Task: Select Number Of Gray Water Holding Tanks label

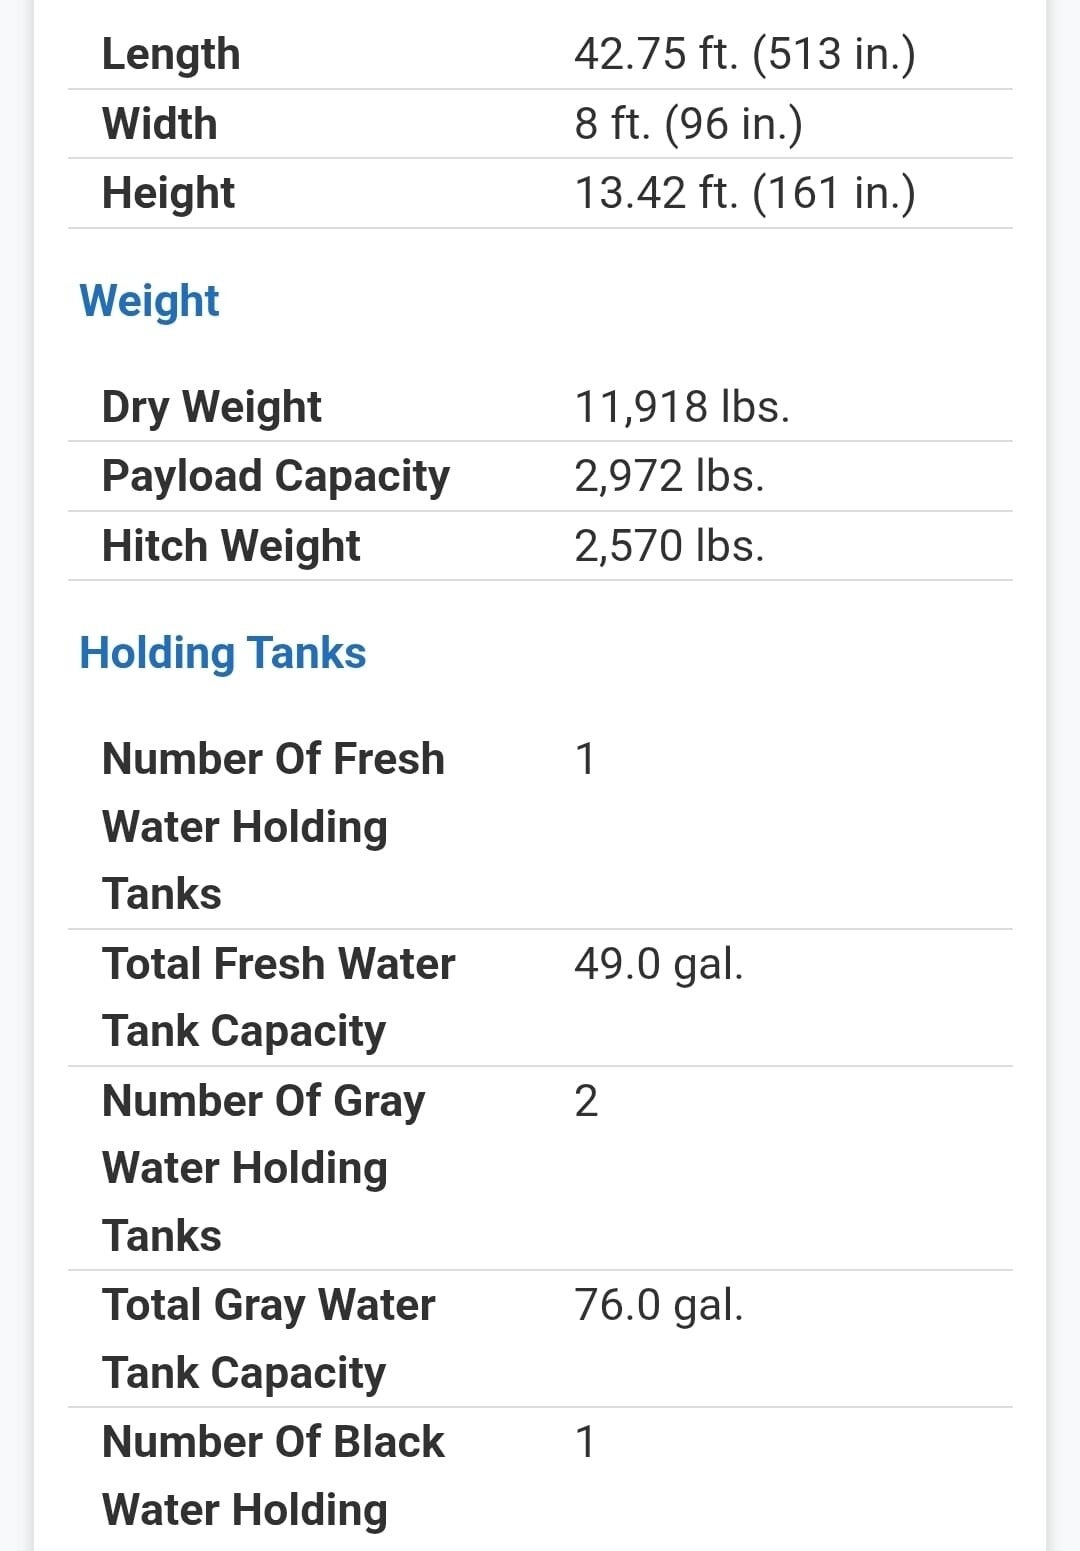Action: pos(263,1168)
